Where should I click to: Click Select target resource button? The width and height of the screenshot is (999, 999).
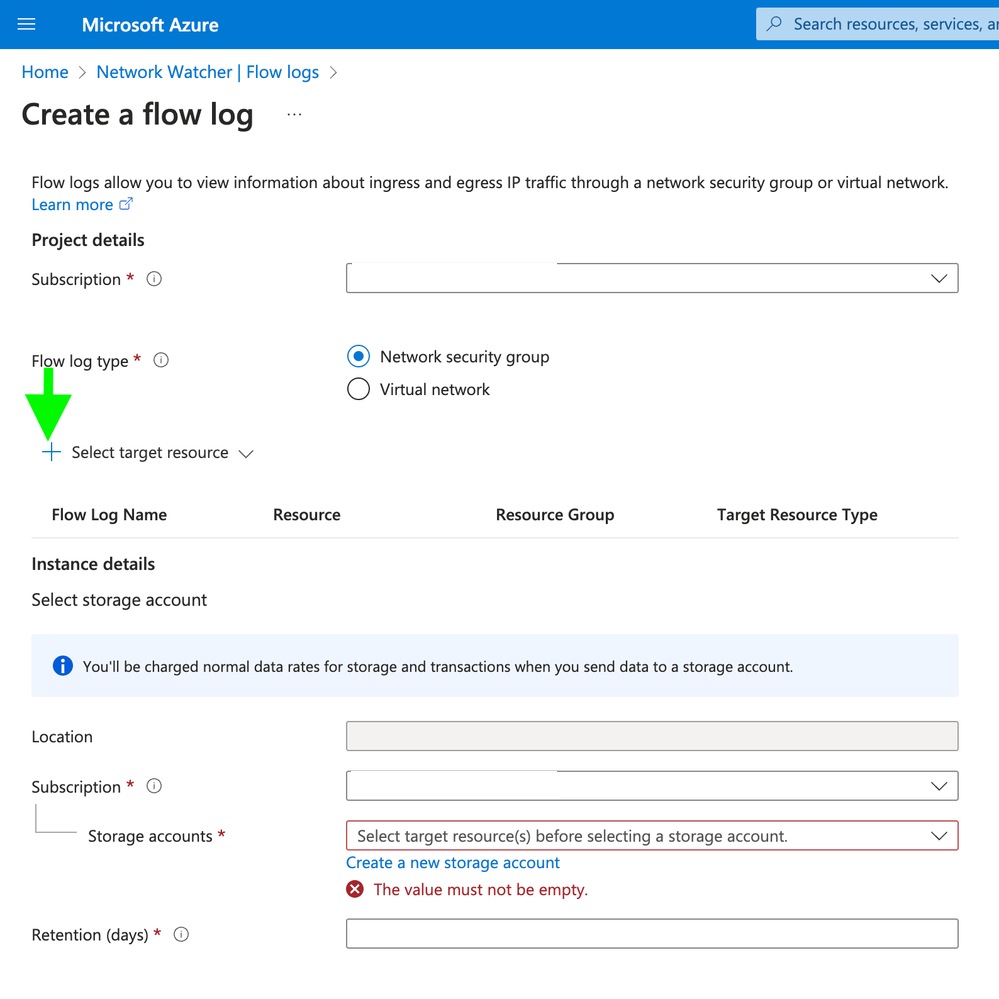click(148, 452)
